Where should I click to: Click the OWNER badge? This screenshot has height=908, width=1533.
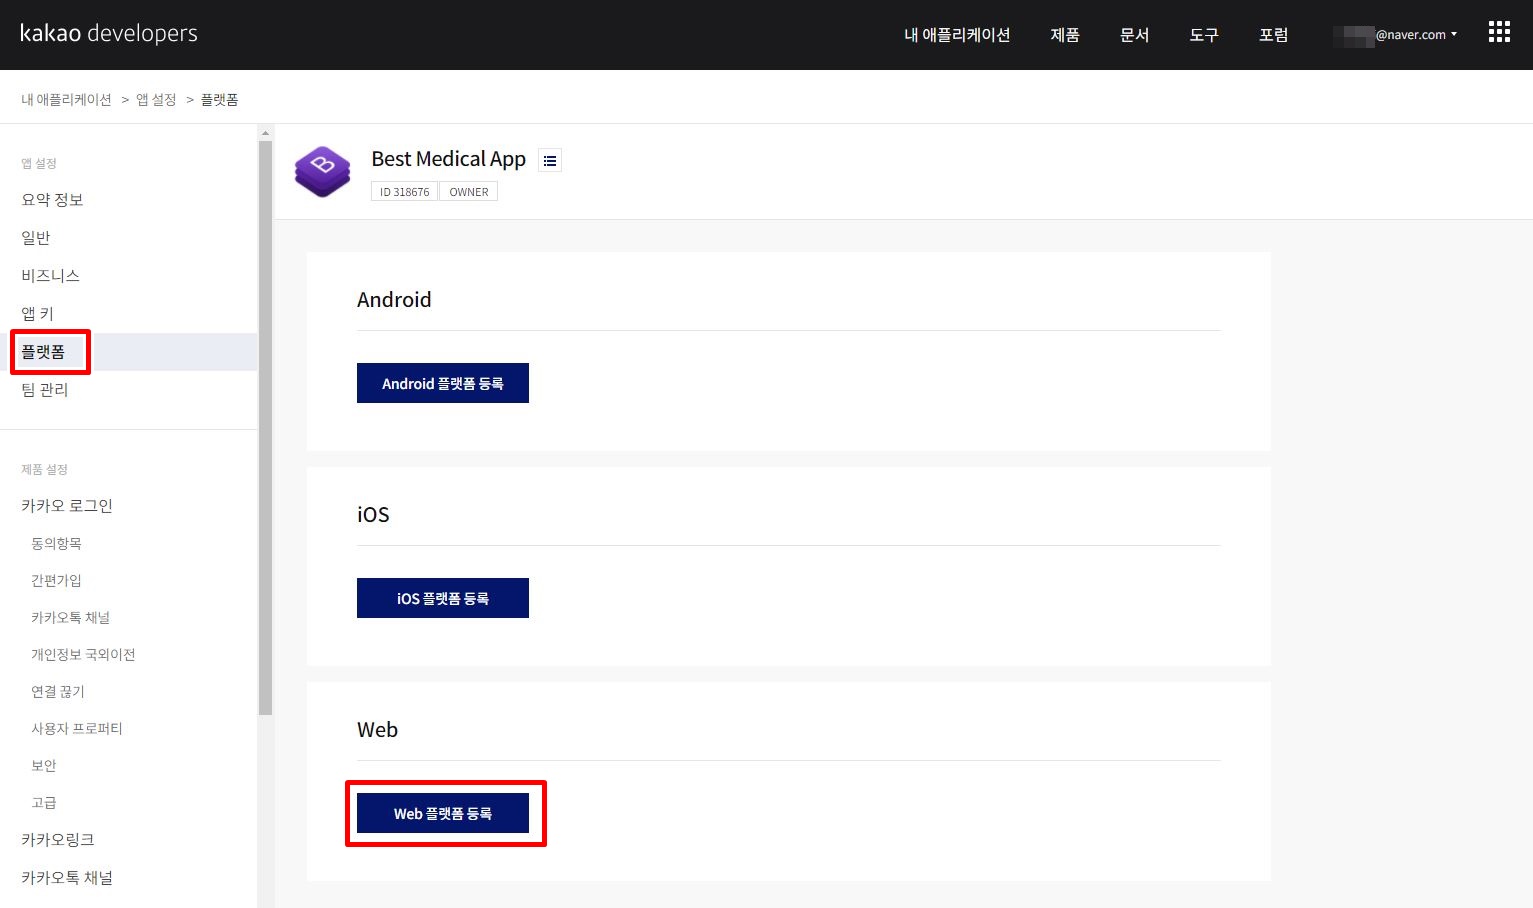point(469,192)
